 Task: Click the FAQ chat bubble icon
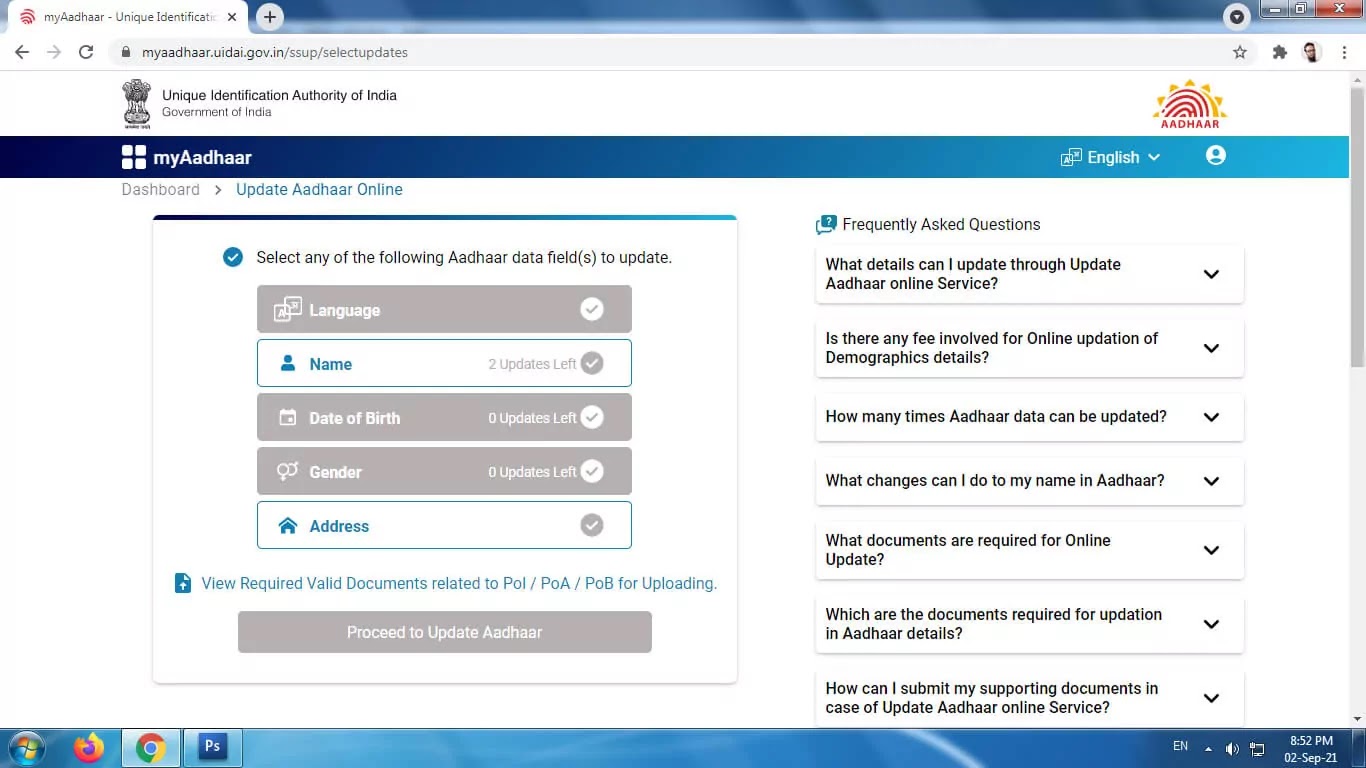tap(826, 225)
